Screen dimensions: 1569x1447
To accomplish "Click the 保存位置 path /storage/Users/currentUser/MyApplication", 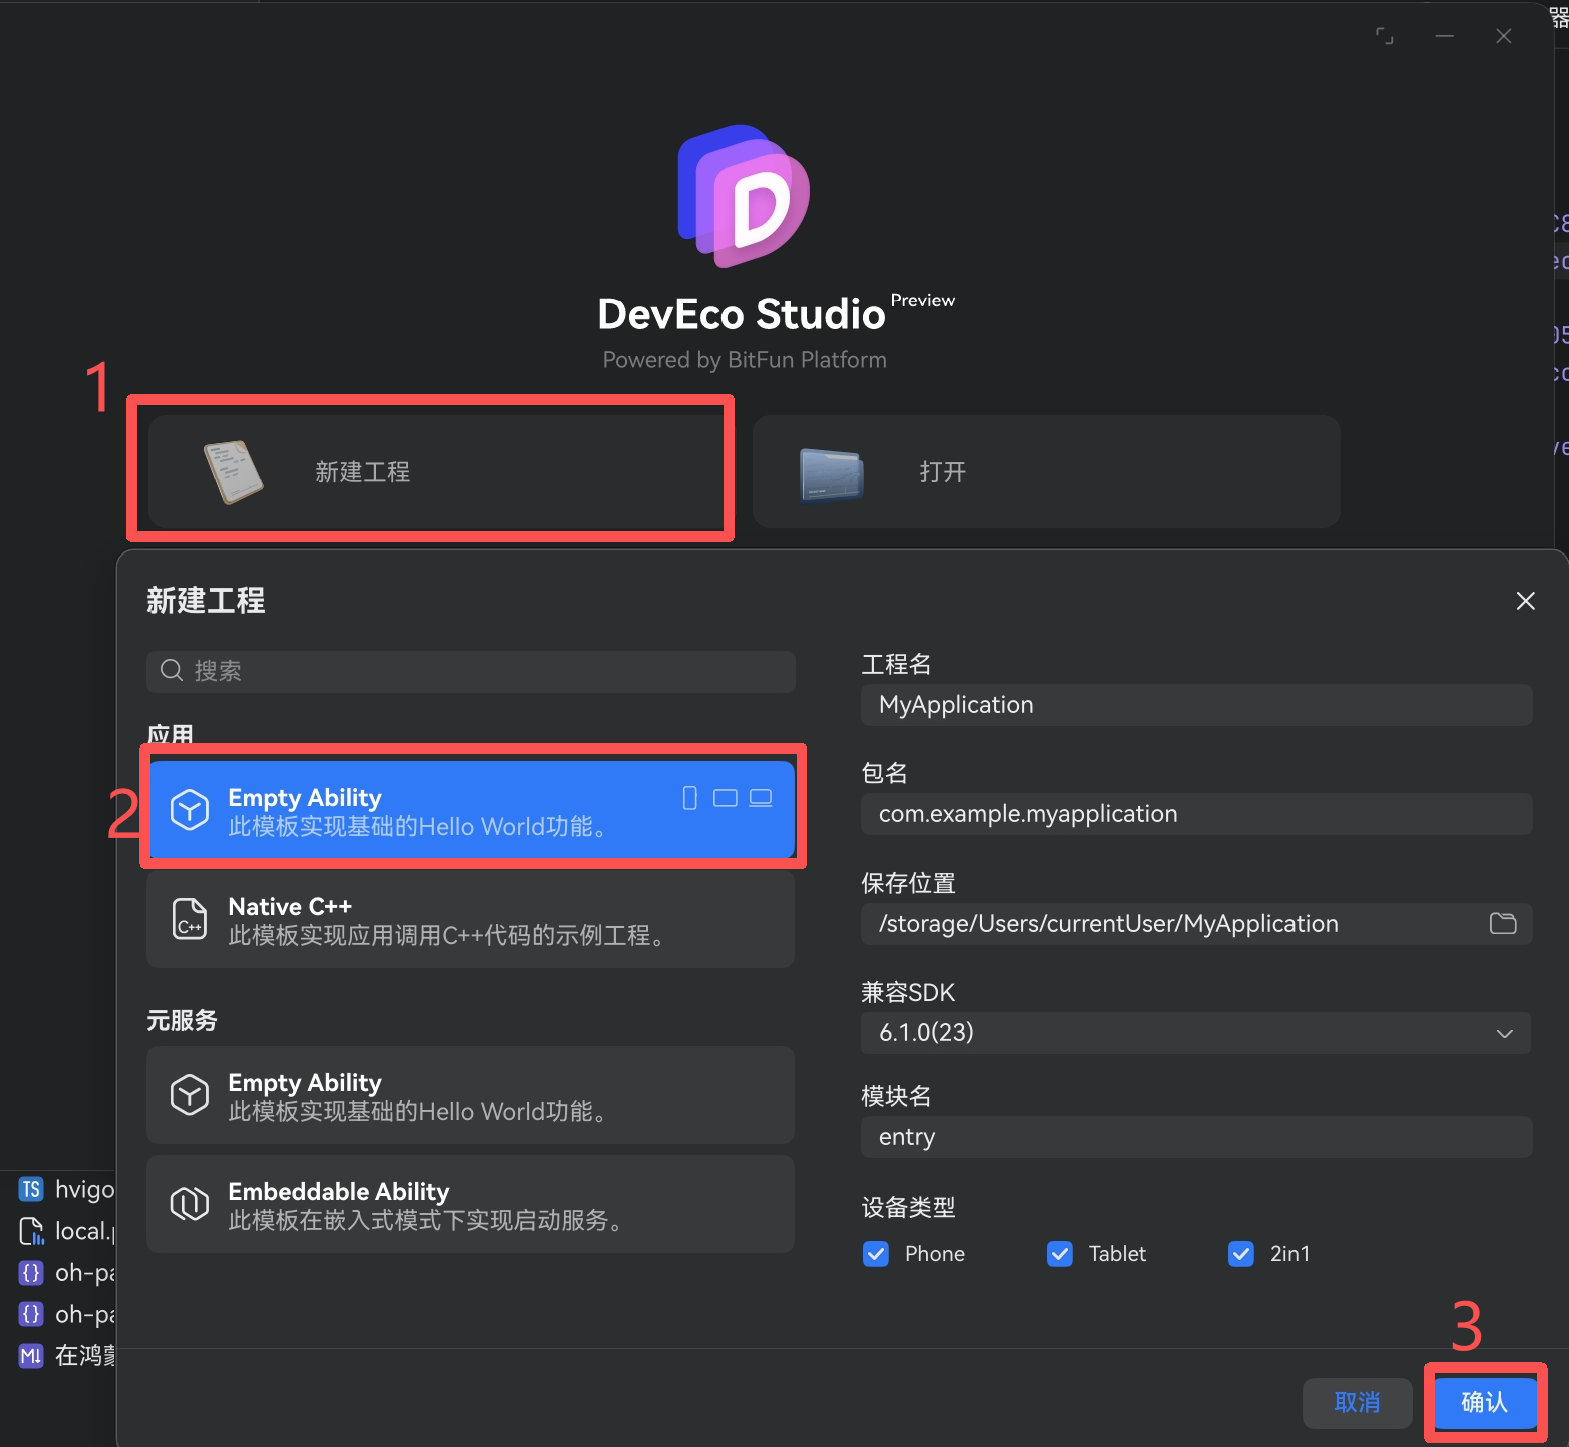I will coord(1109,923).
